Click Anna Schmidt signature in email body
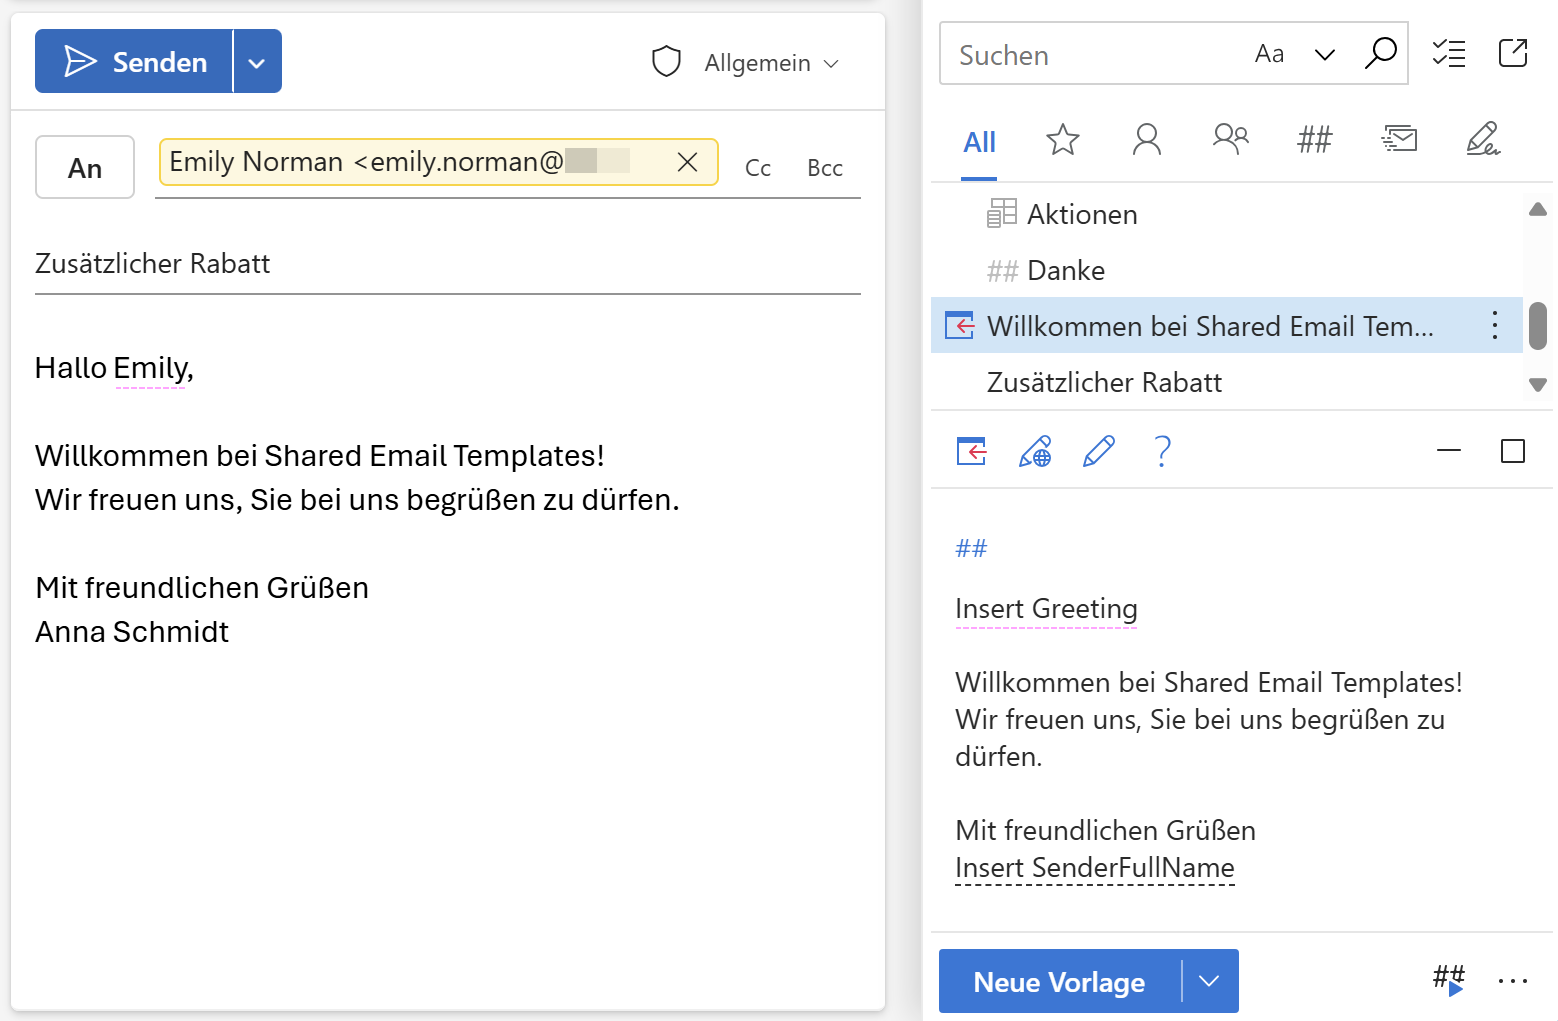The width and height of the screenshot is (1558, 1021). tap(132, 632)
